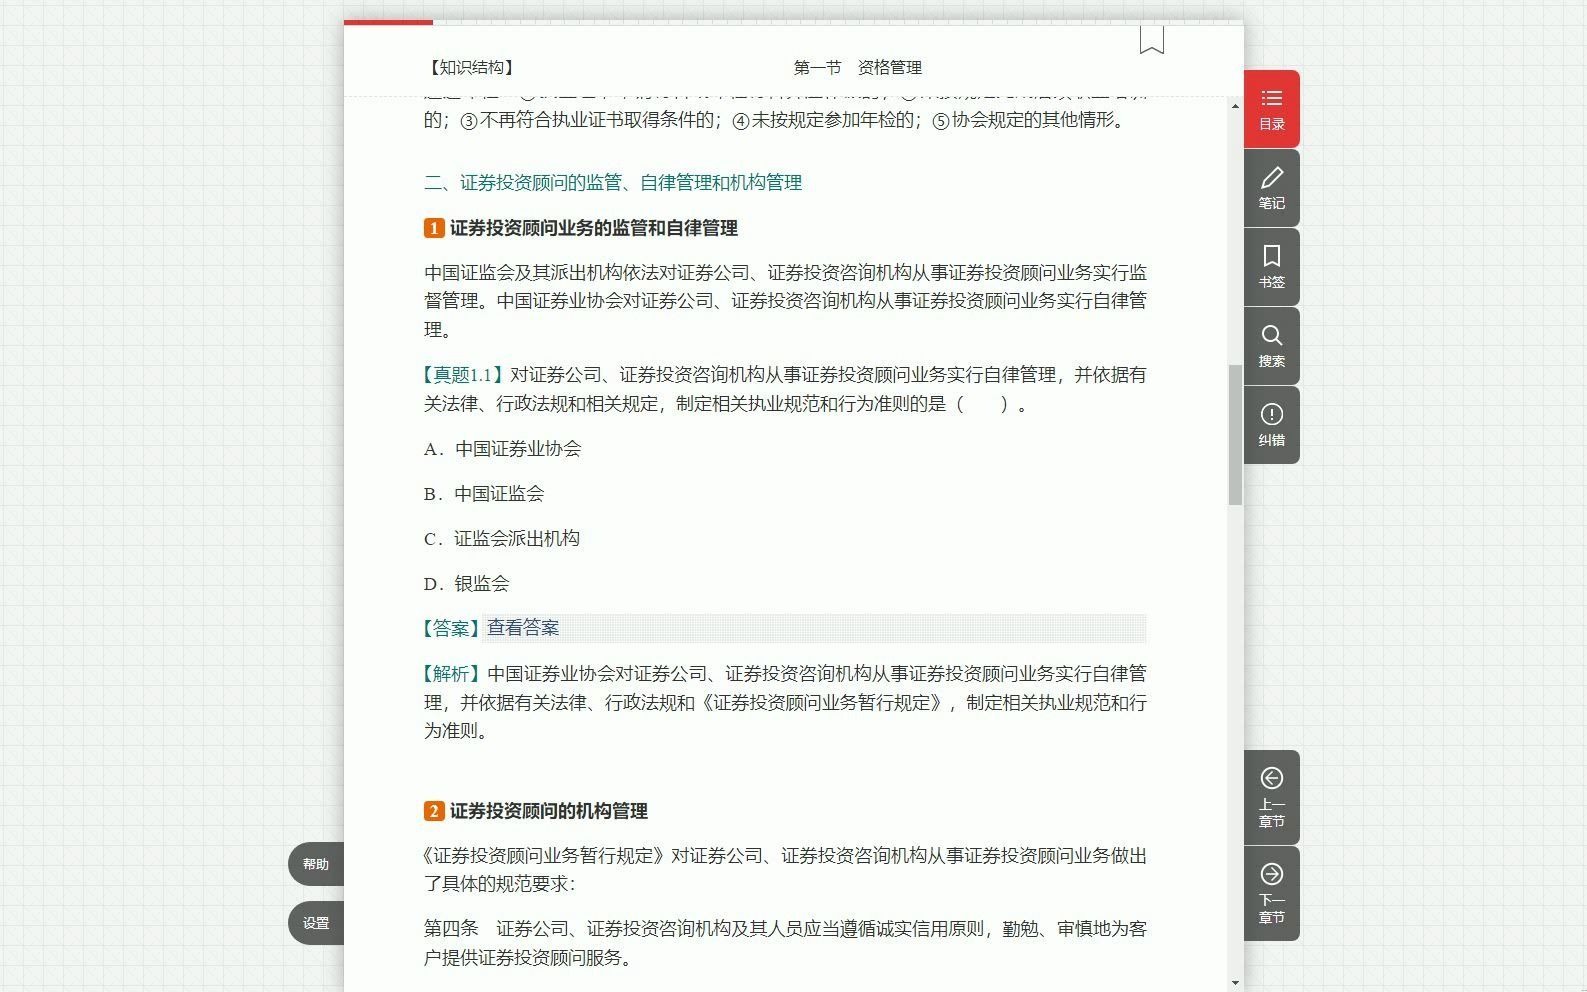Open the 笔记 notes tool
Screen dimensions: 1587x992
[1271, 188]
